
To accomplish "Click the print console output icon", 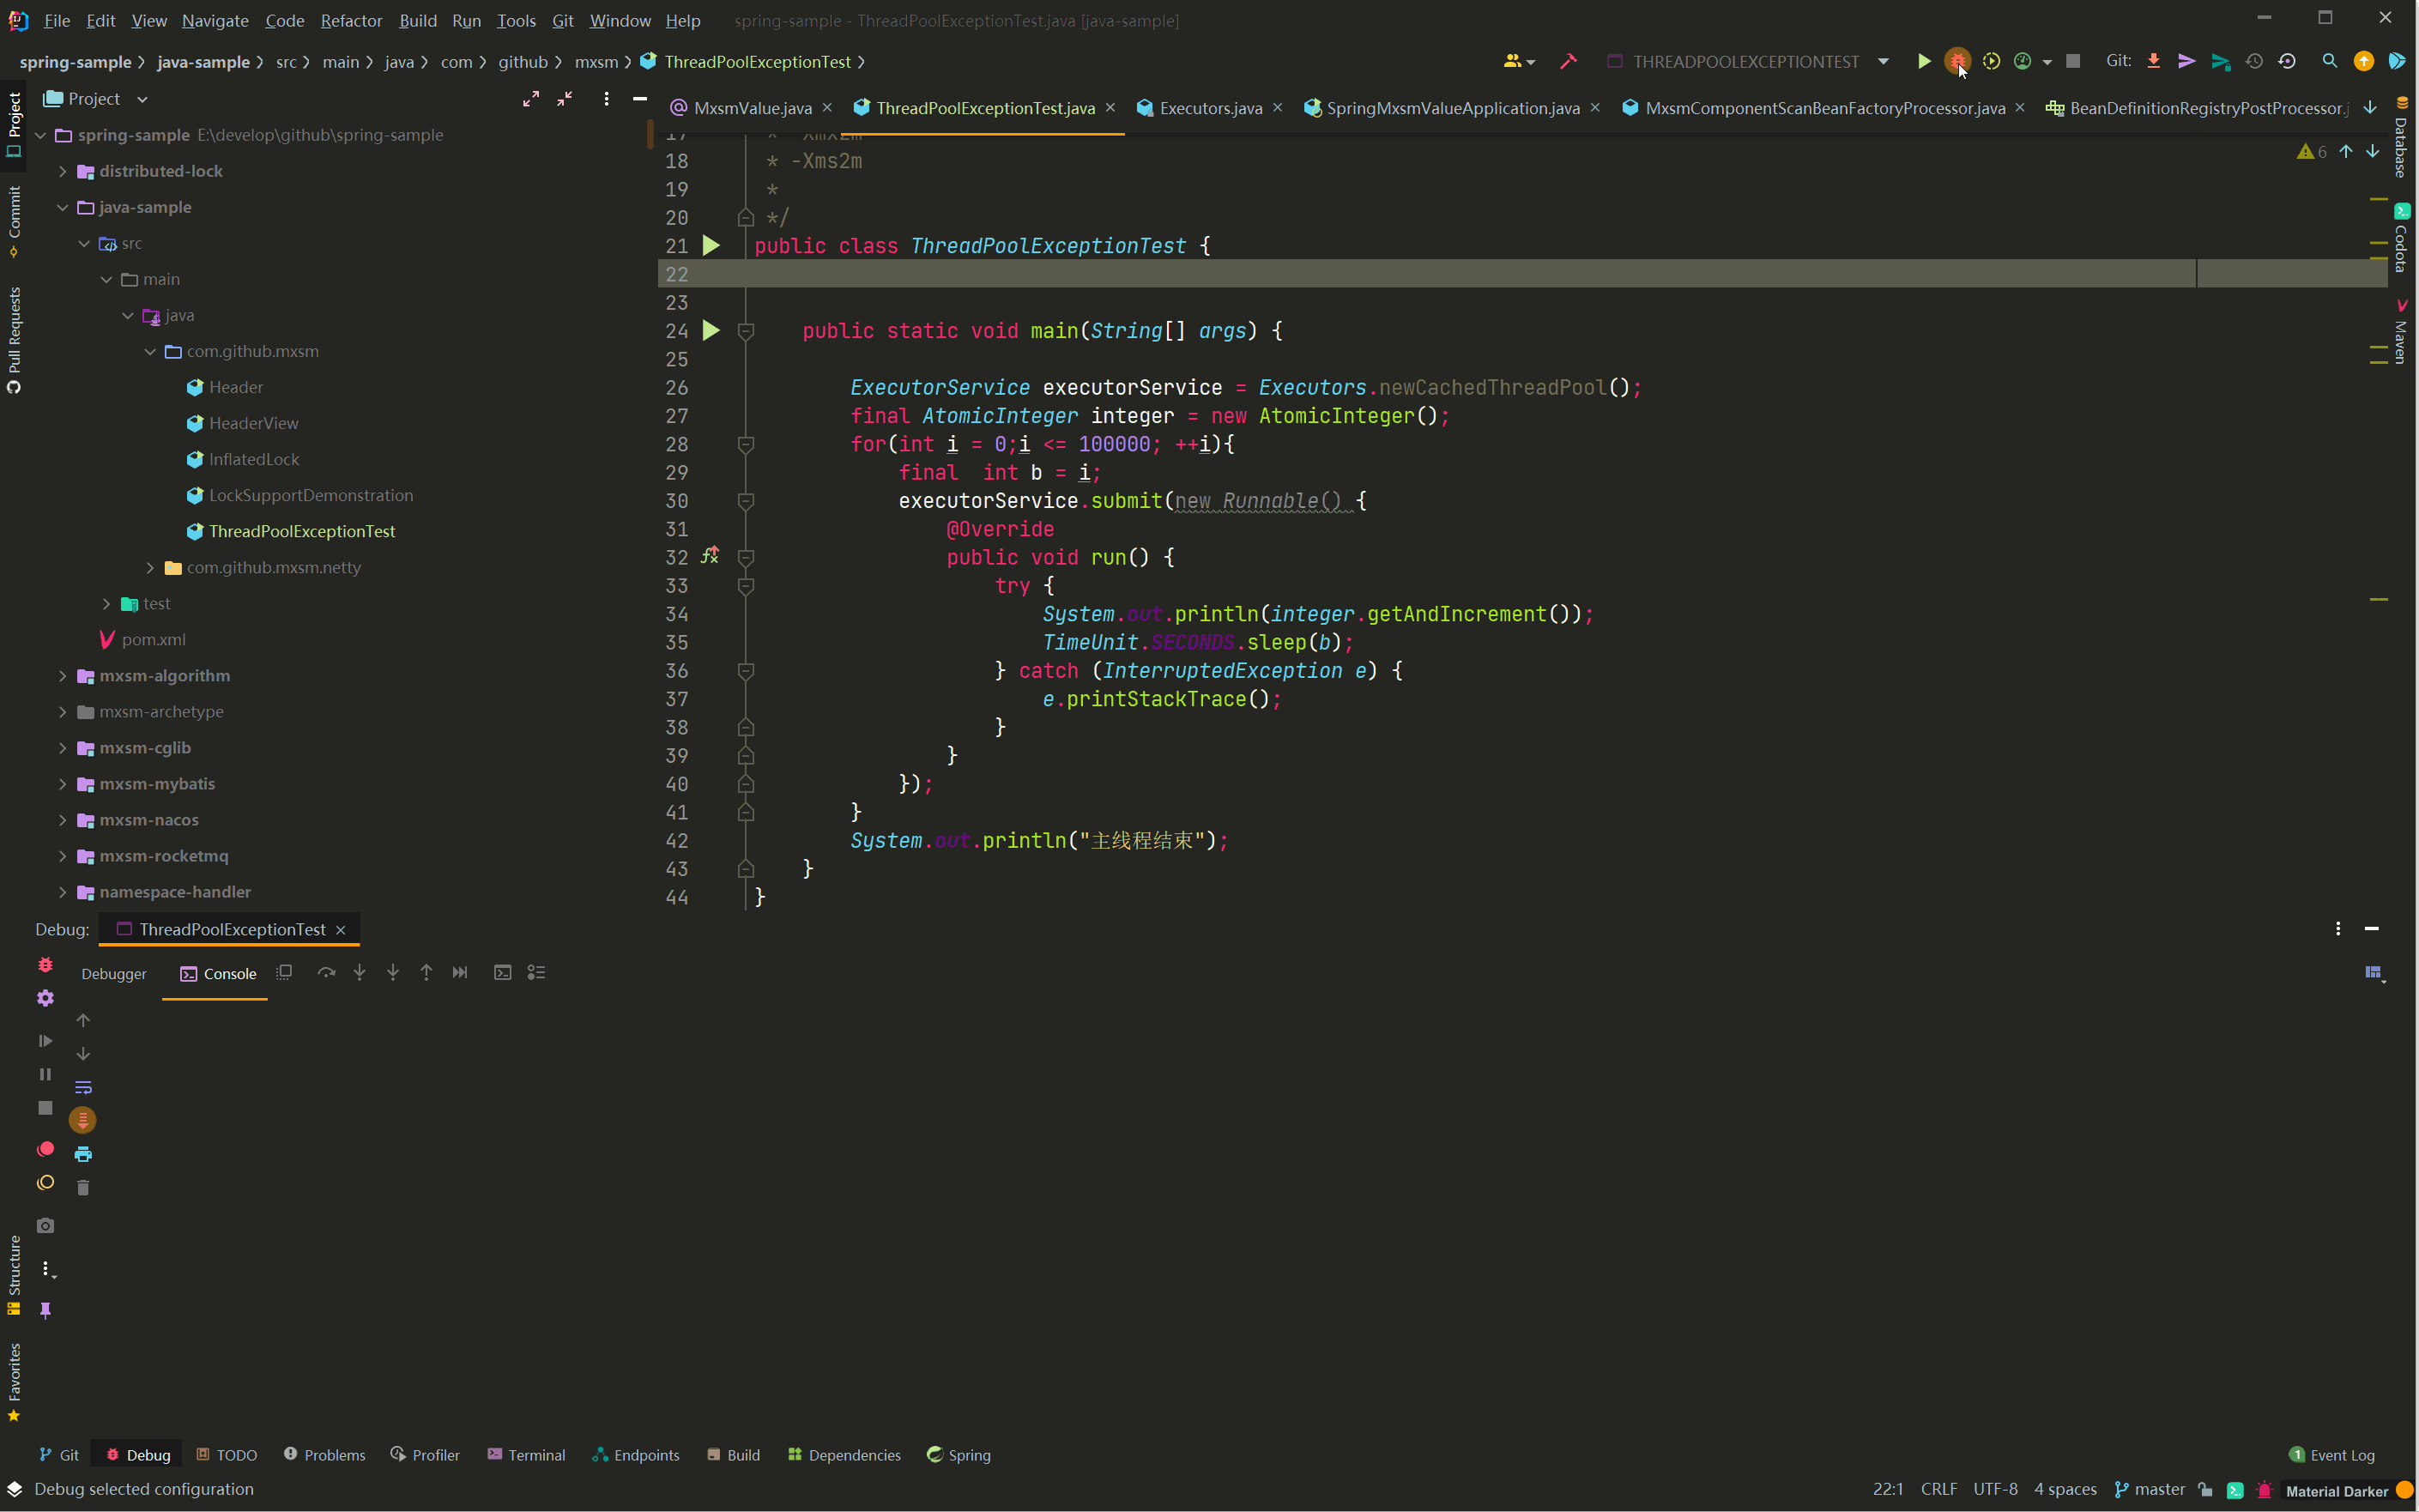I will pyautogui.click(x=83, y=1154).
